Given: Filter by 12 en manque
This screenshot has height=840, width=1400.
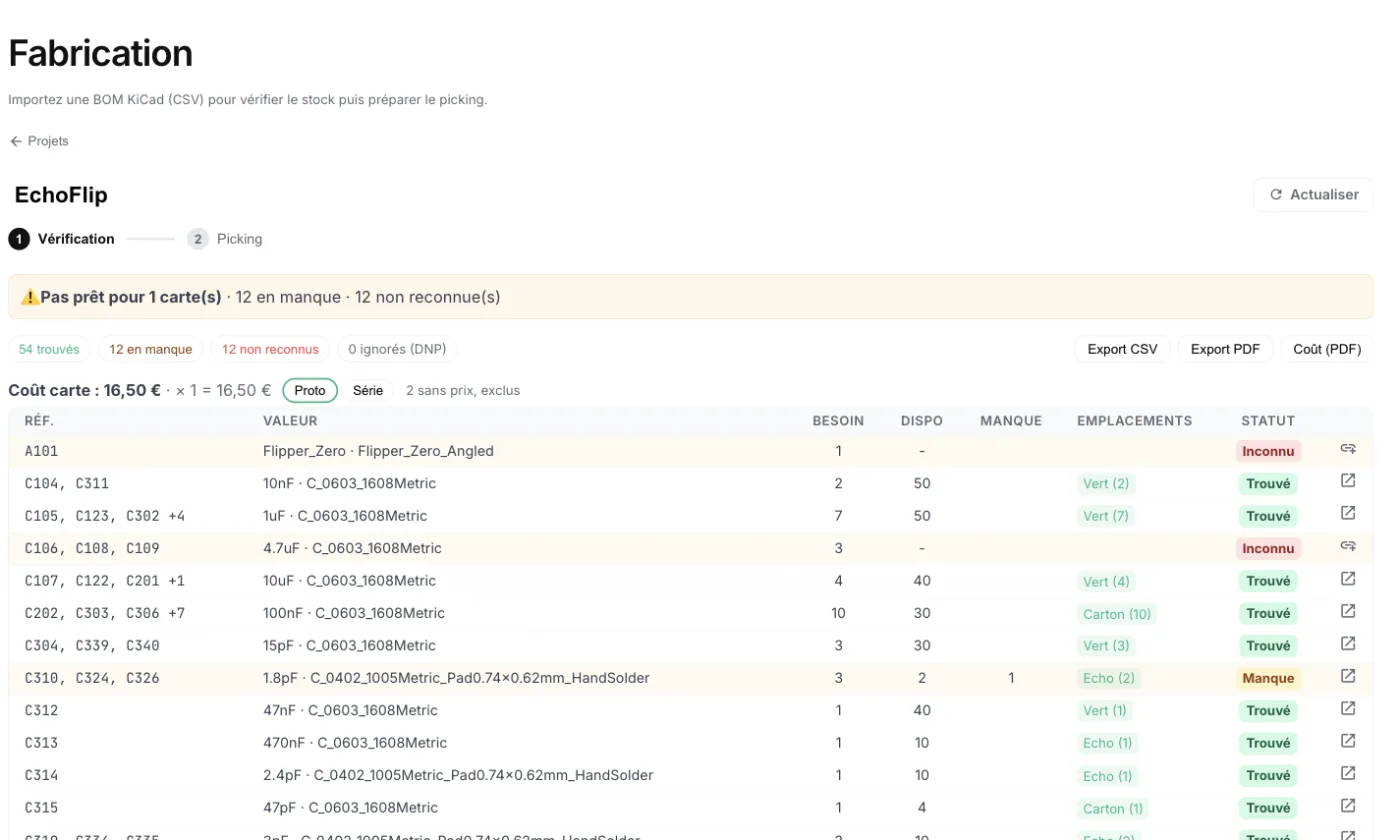Looking at the screenshot, I should (x=151, y=349).
